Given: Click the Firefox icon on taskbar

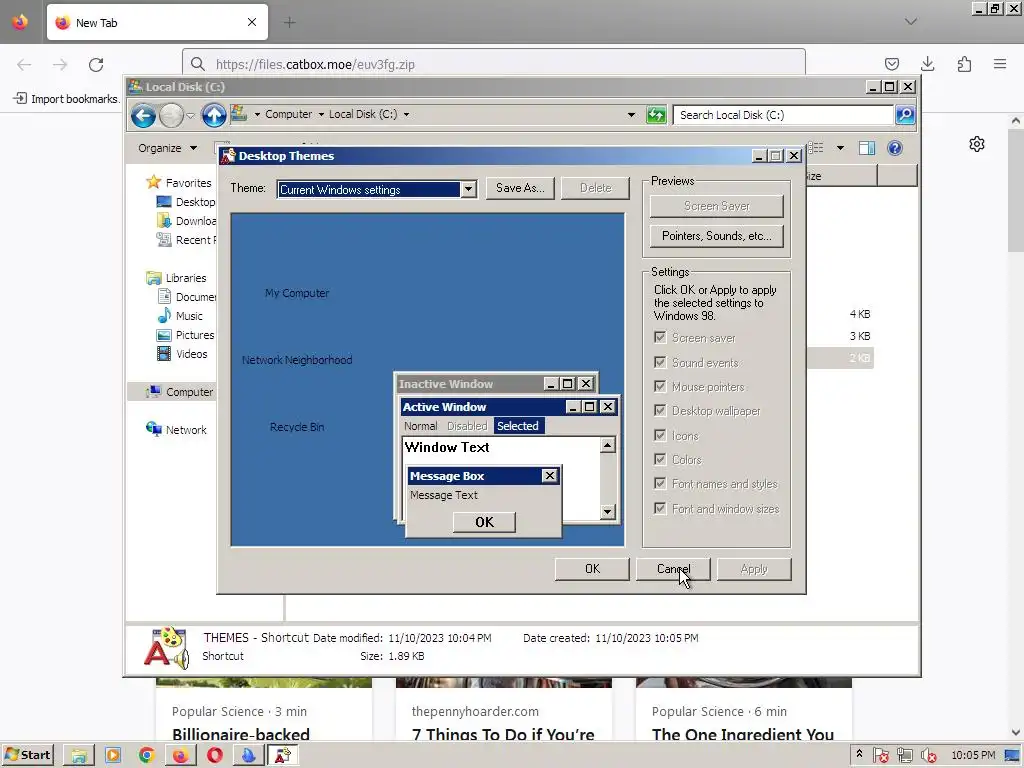Looking at the screenshot, I should click(x=180, y=756).
